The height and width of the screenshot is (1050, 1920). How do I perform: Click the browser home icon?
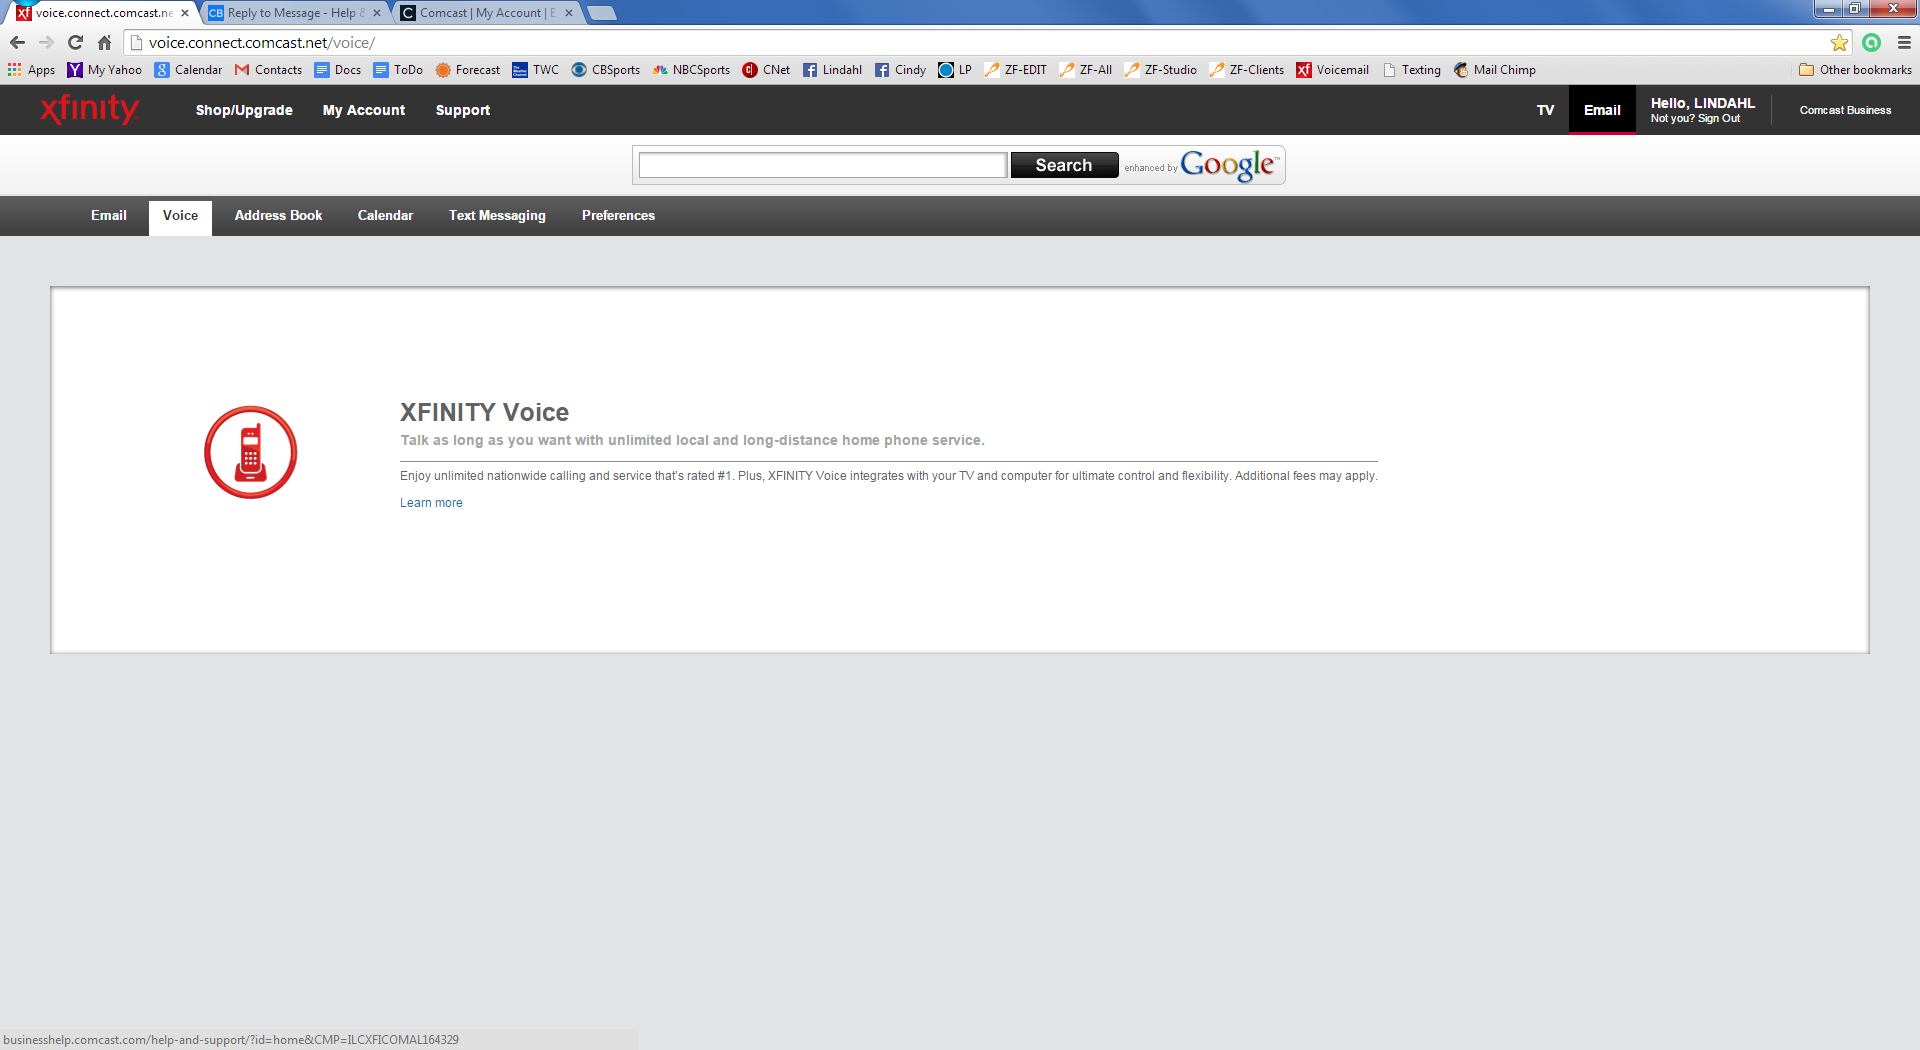pos(104,43)
